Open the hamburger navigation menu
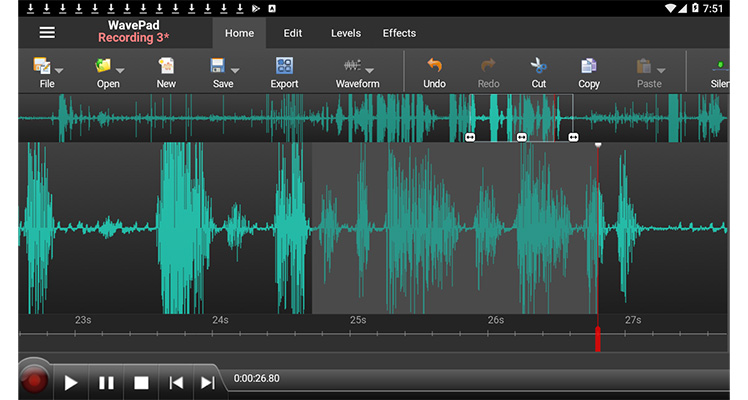The height and width of the screenshot is (400, 748). (47, 32)
